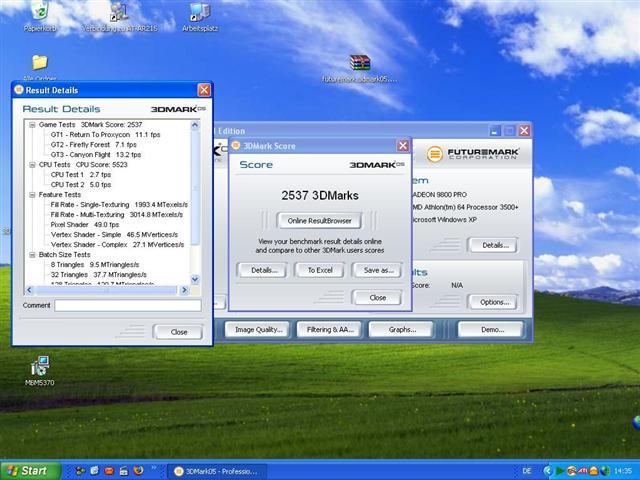Open the futuremark 3dmark05 archive icon
The image size is (640, 480).
360,69
